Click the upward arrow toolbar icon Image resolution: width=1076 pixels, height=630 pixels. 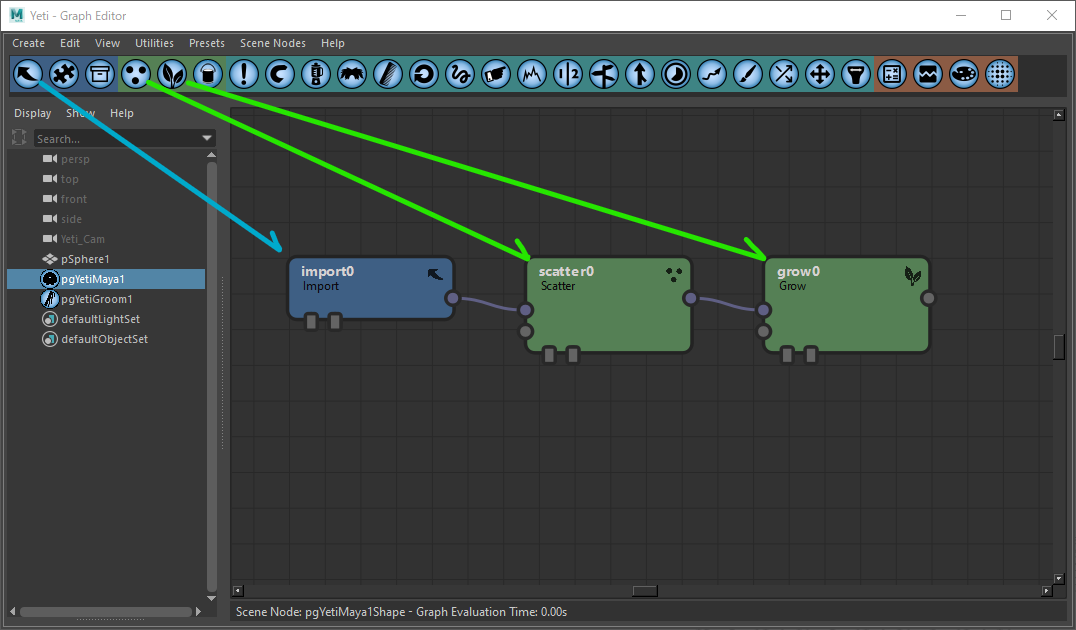pos(640,74)
